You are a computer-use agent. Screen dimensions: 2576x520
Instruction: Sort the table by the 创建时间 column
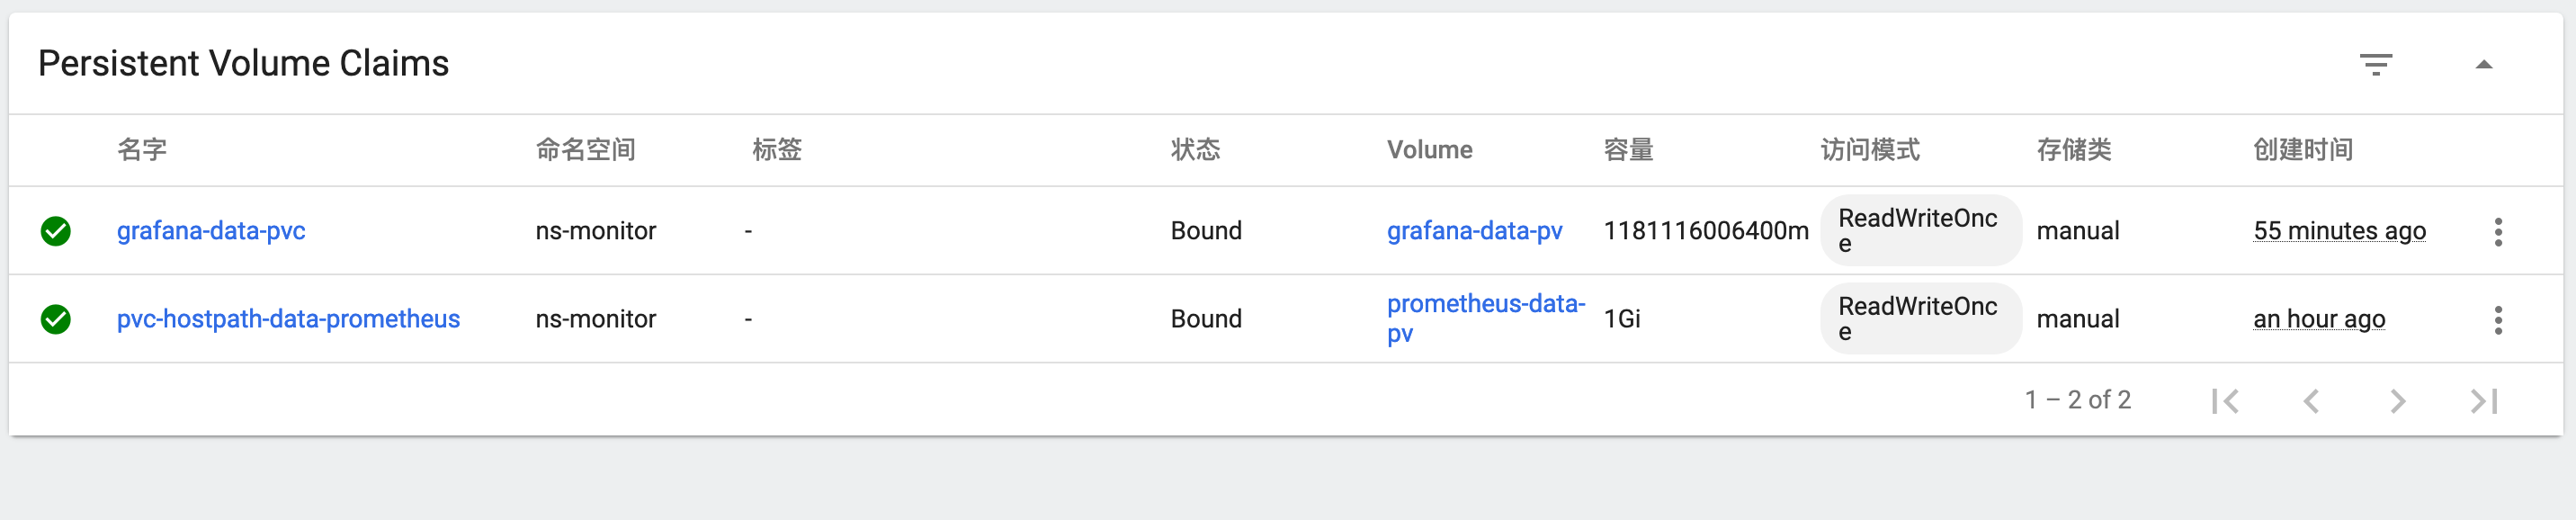pos(2302,149)
